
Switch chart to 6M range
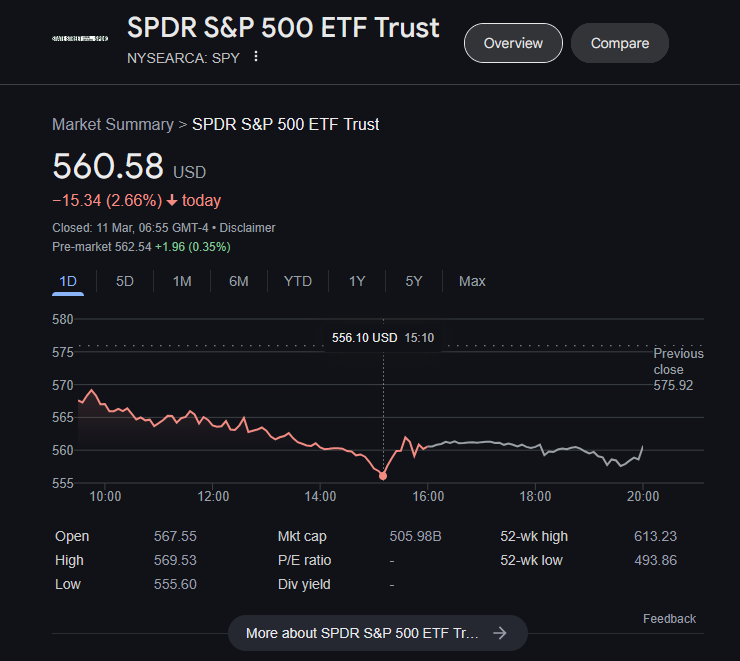[x=238, y=281]
